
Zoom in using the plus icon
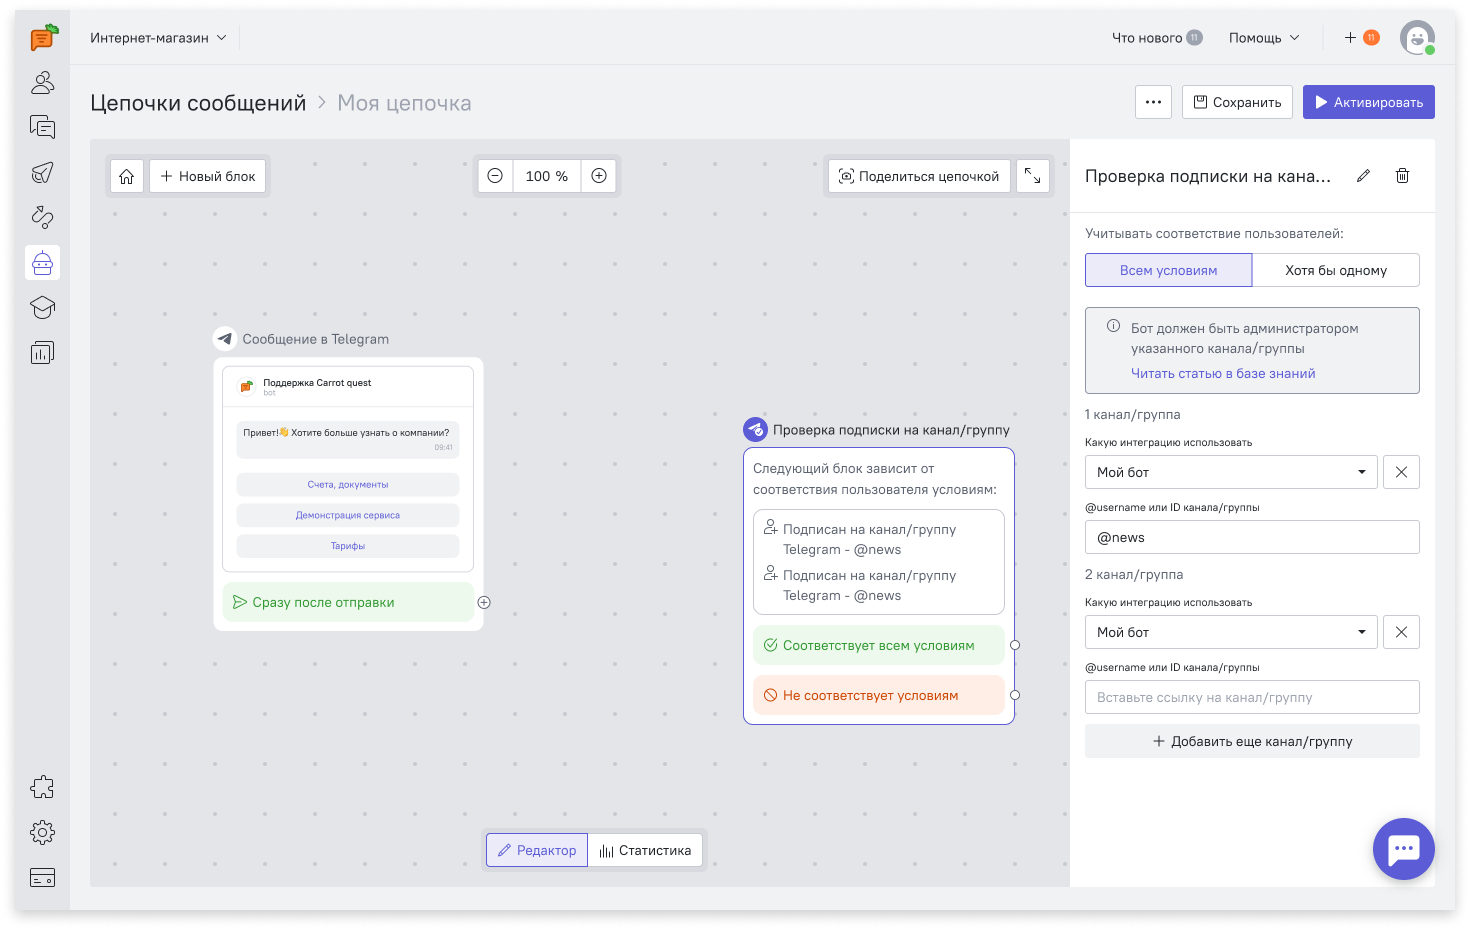(599, 176)
